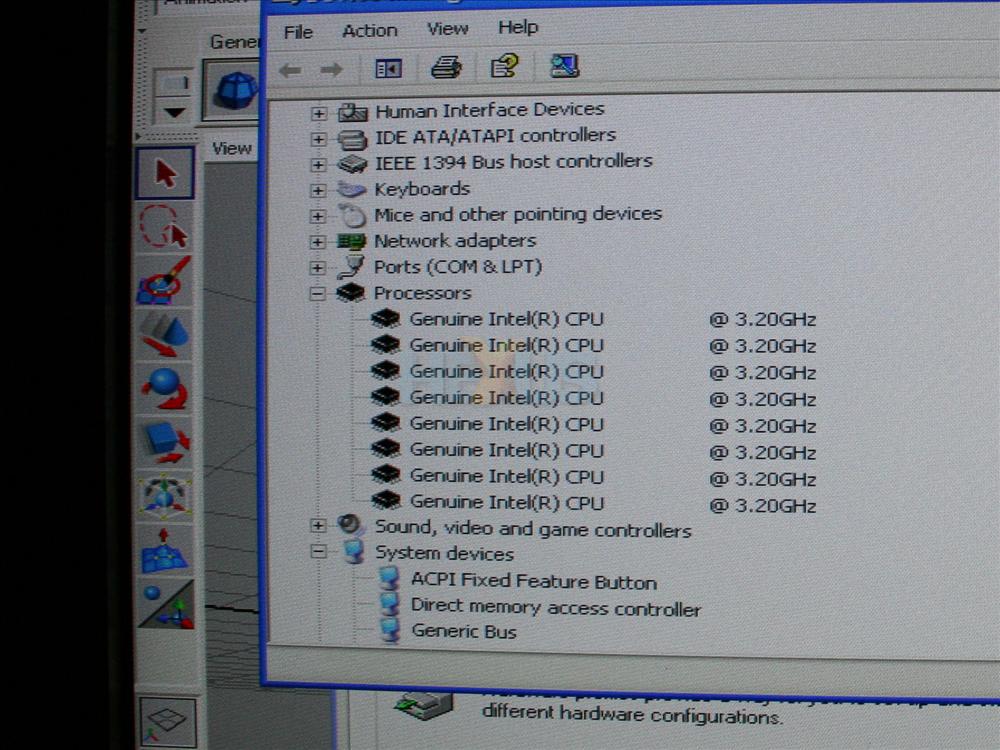The width and height of the screenshot is (1000, 750).
Task: Click the Print toolbar icon
Action: pos(446,66)
